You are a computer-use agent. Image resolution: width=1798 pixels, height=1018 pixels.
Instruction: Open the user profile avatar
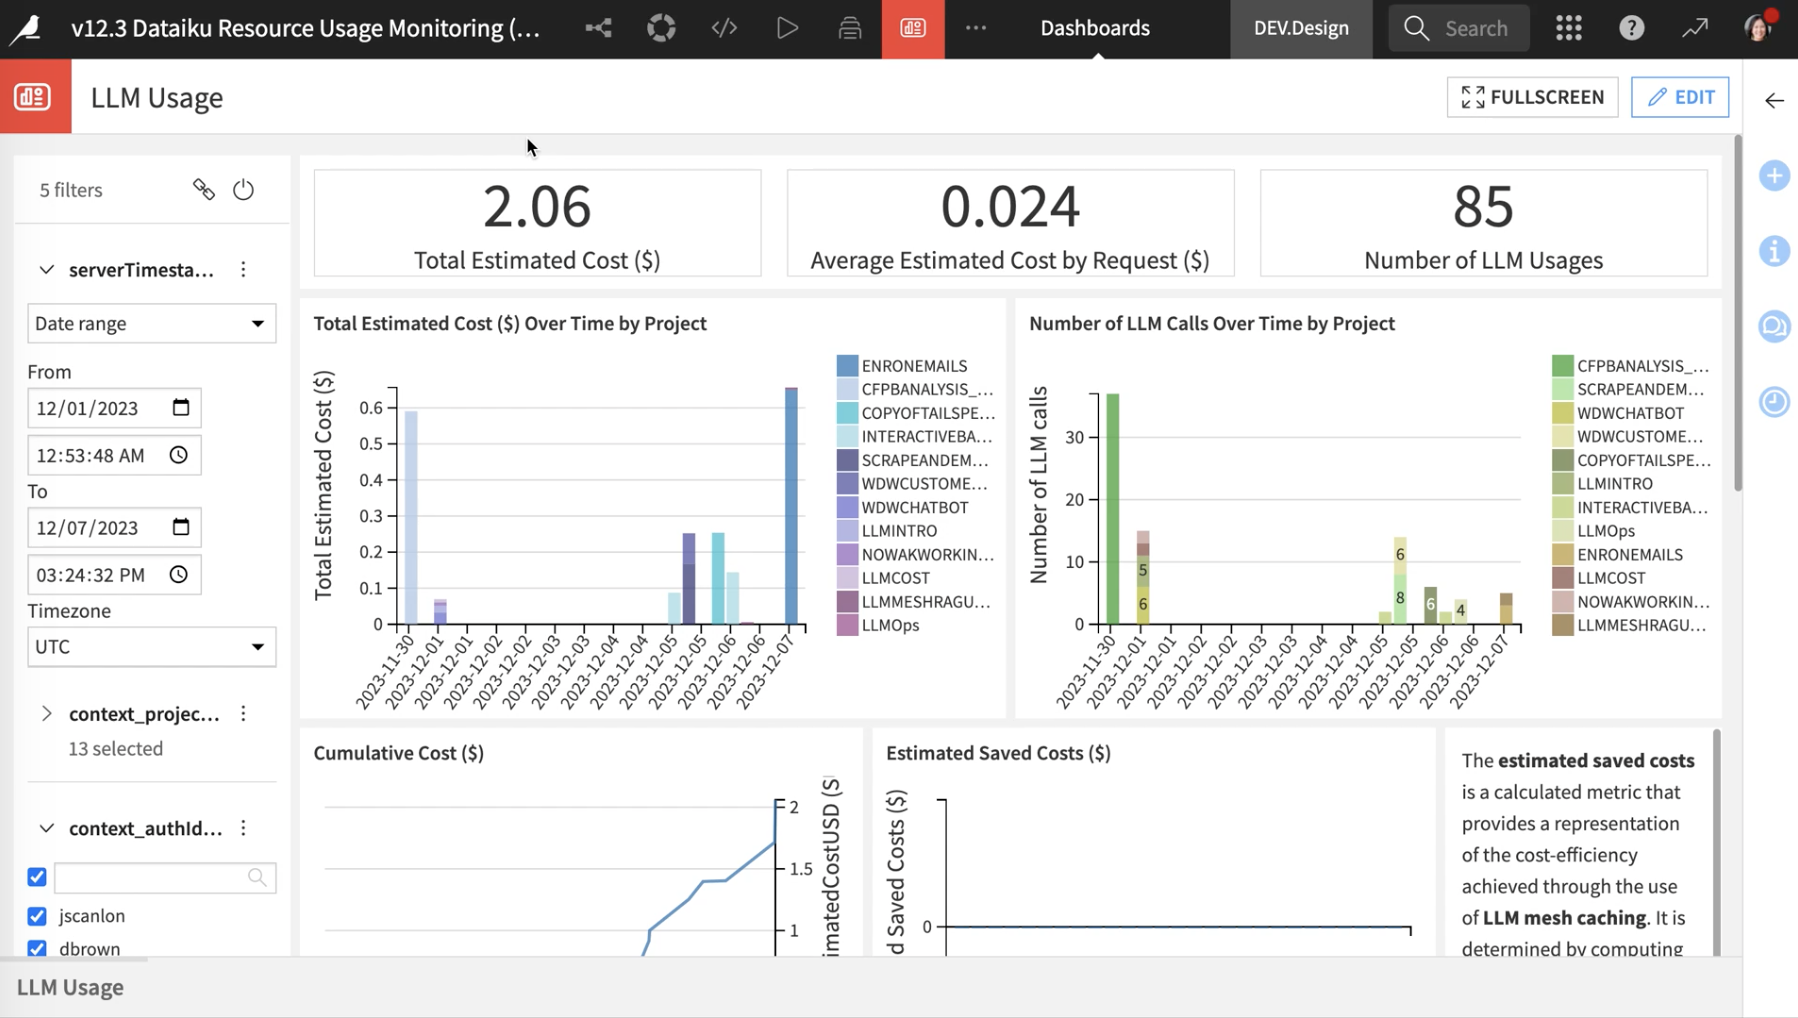click(x=1758, y=28)
